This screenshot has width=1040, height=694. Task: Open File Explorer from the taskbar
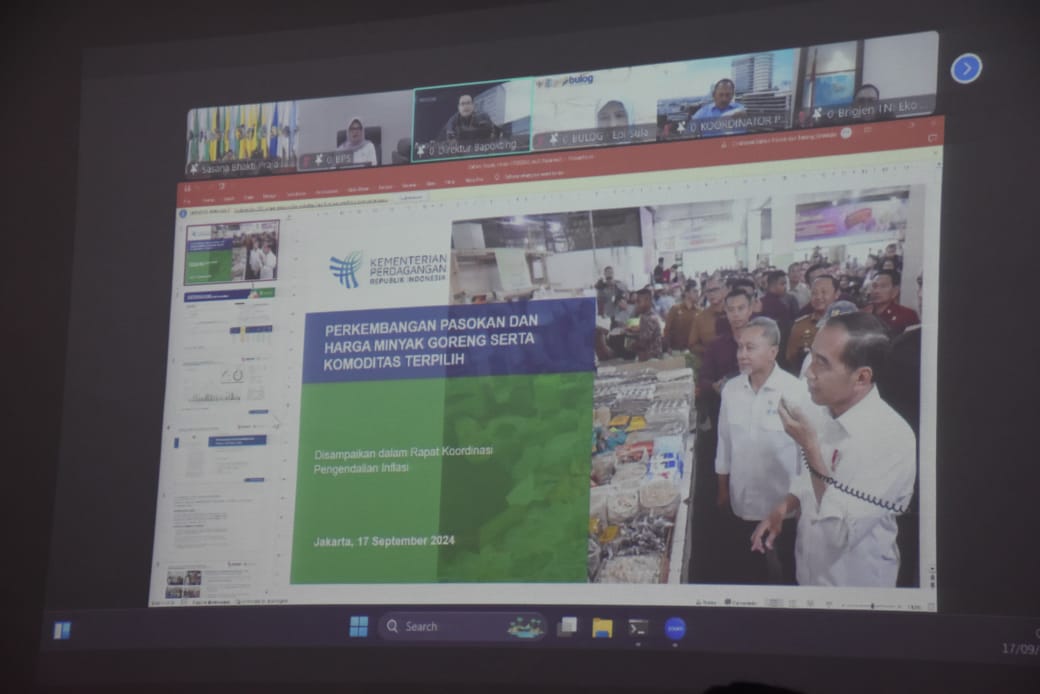point(602,627)
